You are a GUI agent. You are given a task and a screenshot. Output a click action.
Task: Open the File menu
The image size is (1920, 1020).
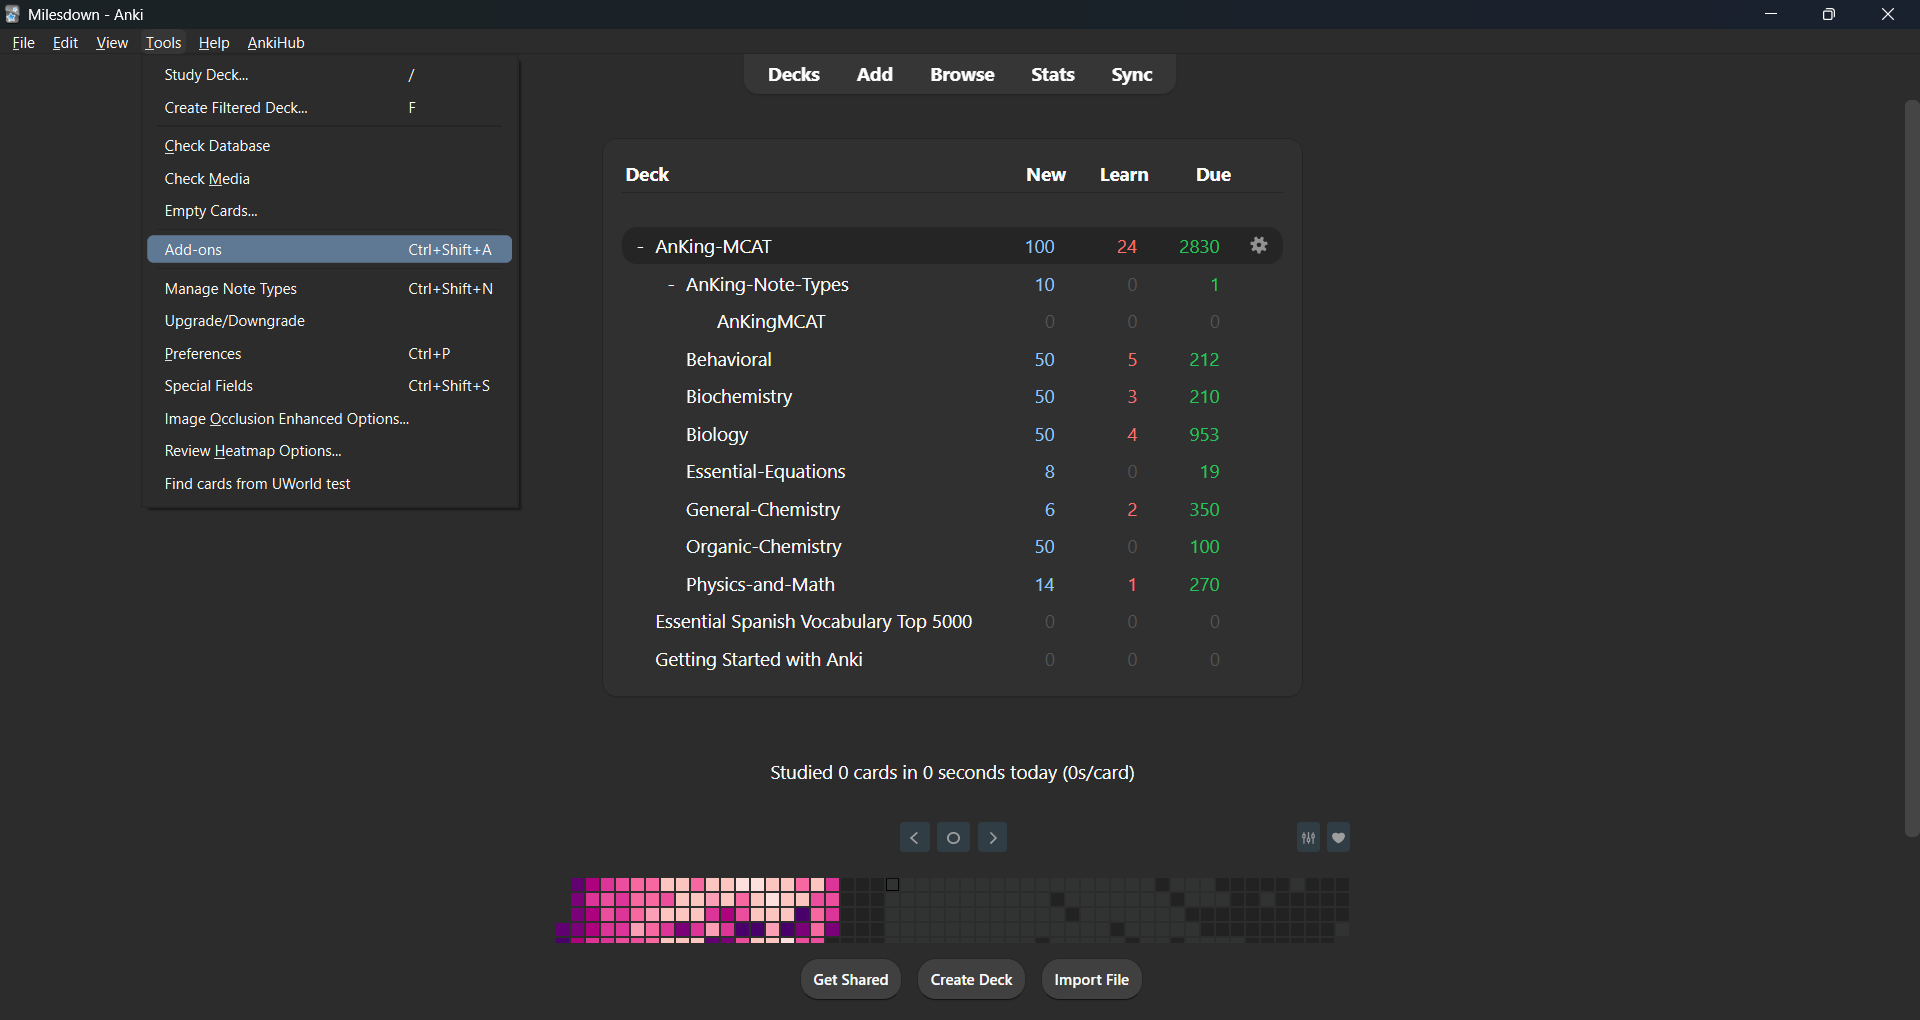23,43
